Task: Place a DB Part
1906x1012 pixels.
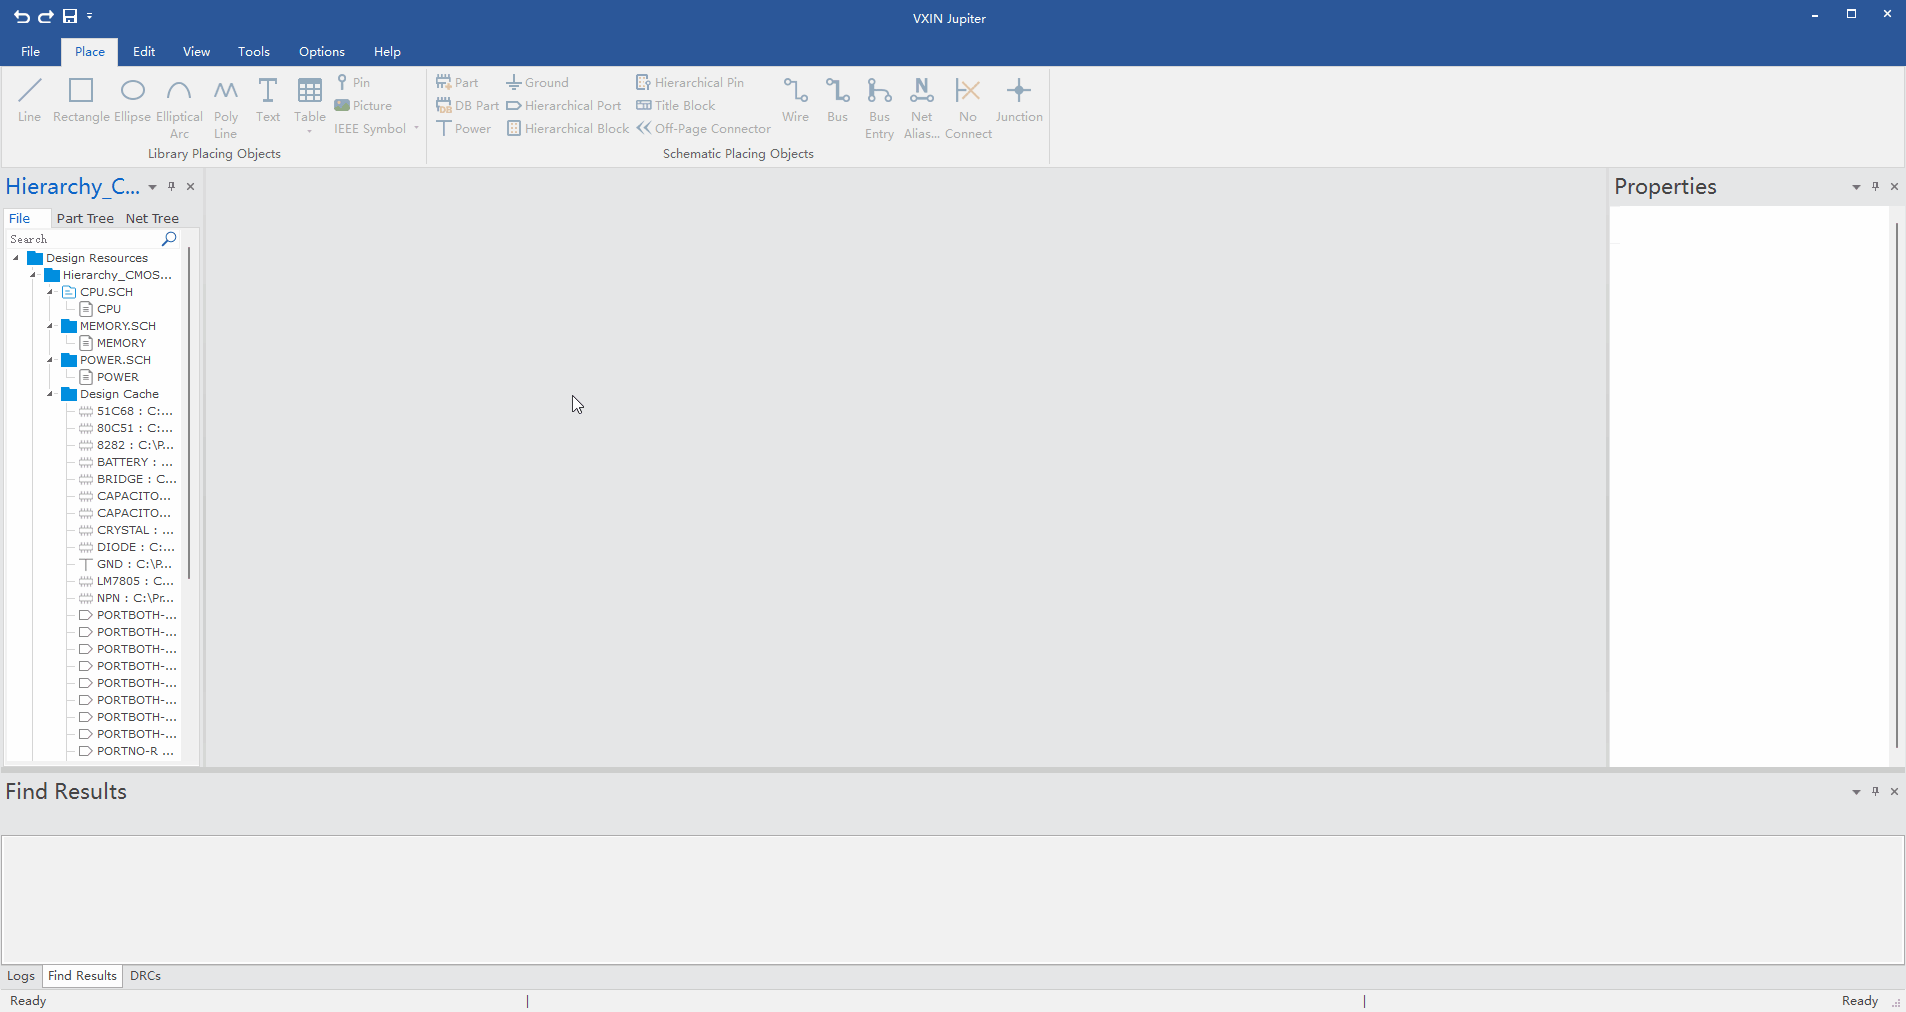Action: pos(467,105)
